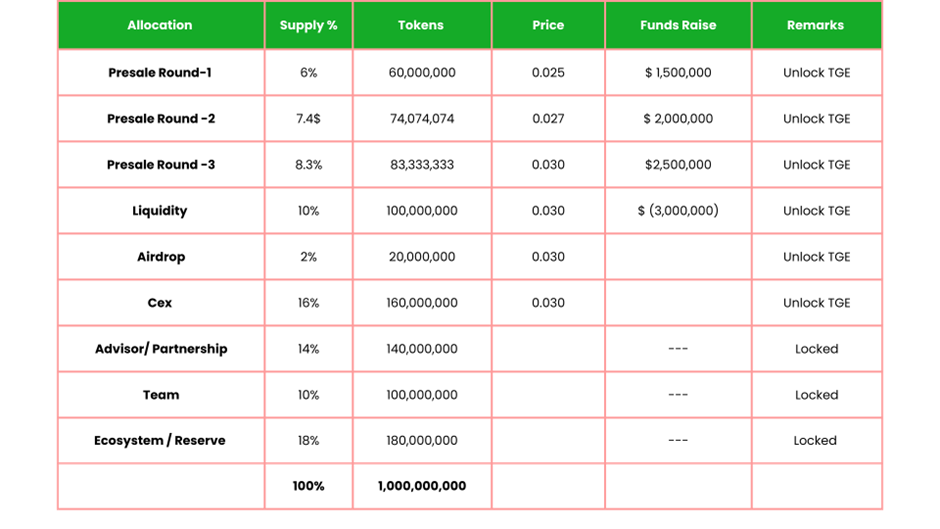Viewport: 940px width, 529px height.
Task: Click the Supply % column header
Action: pos(308,25)
